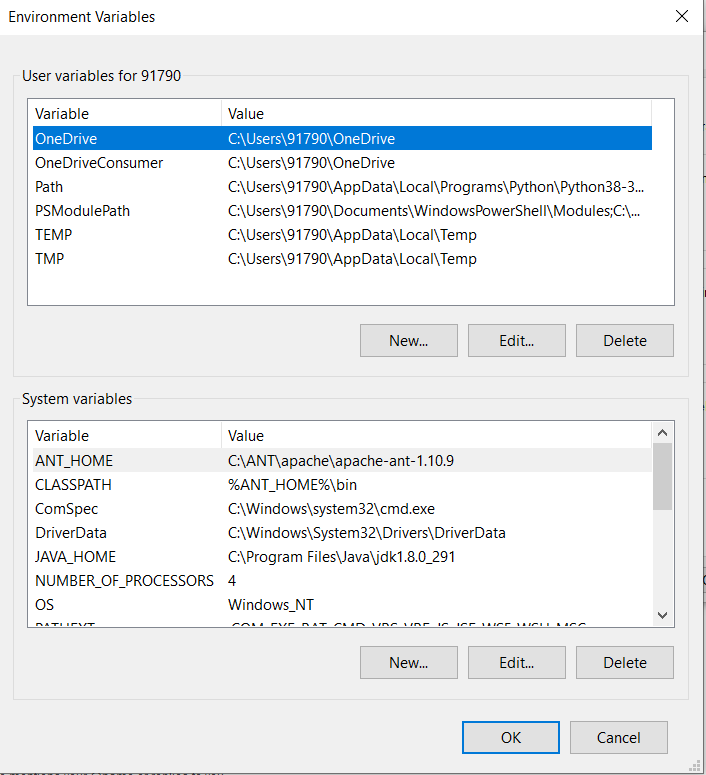The height and width of the screenshot is (775, 706).
Task: Click the apache-ant-1.10.9 value cell
Action: click(341, 461)
